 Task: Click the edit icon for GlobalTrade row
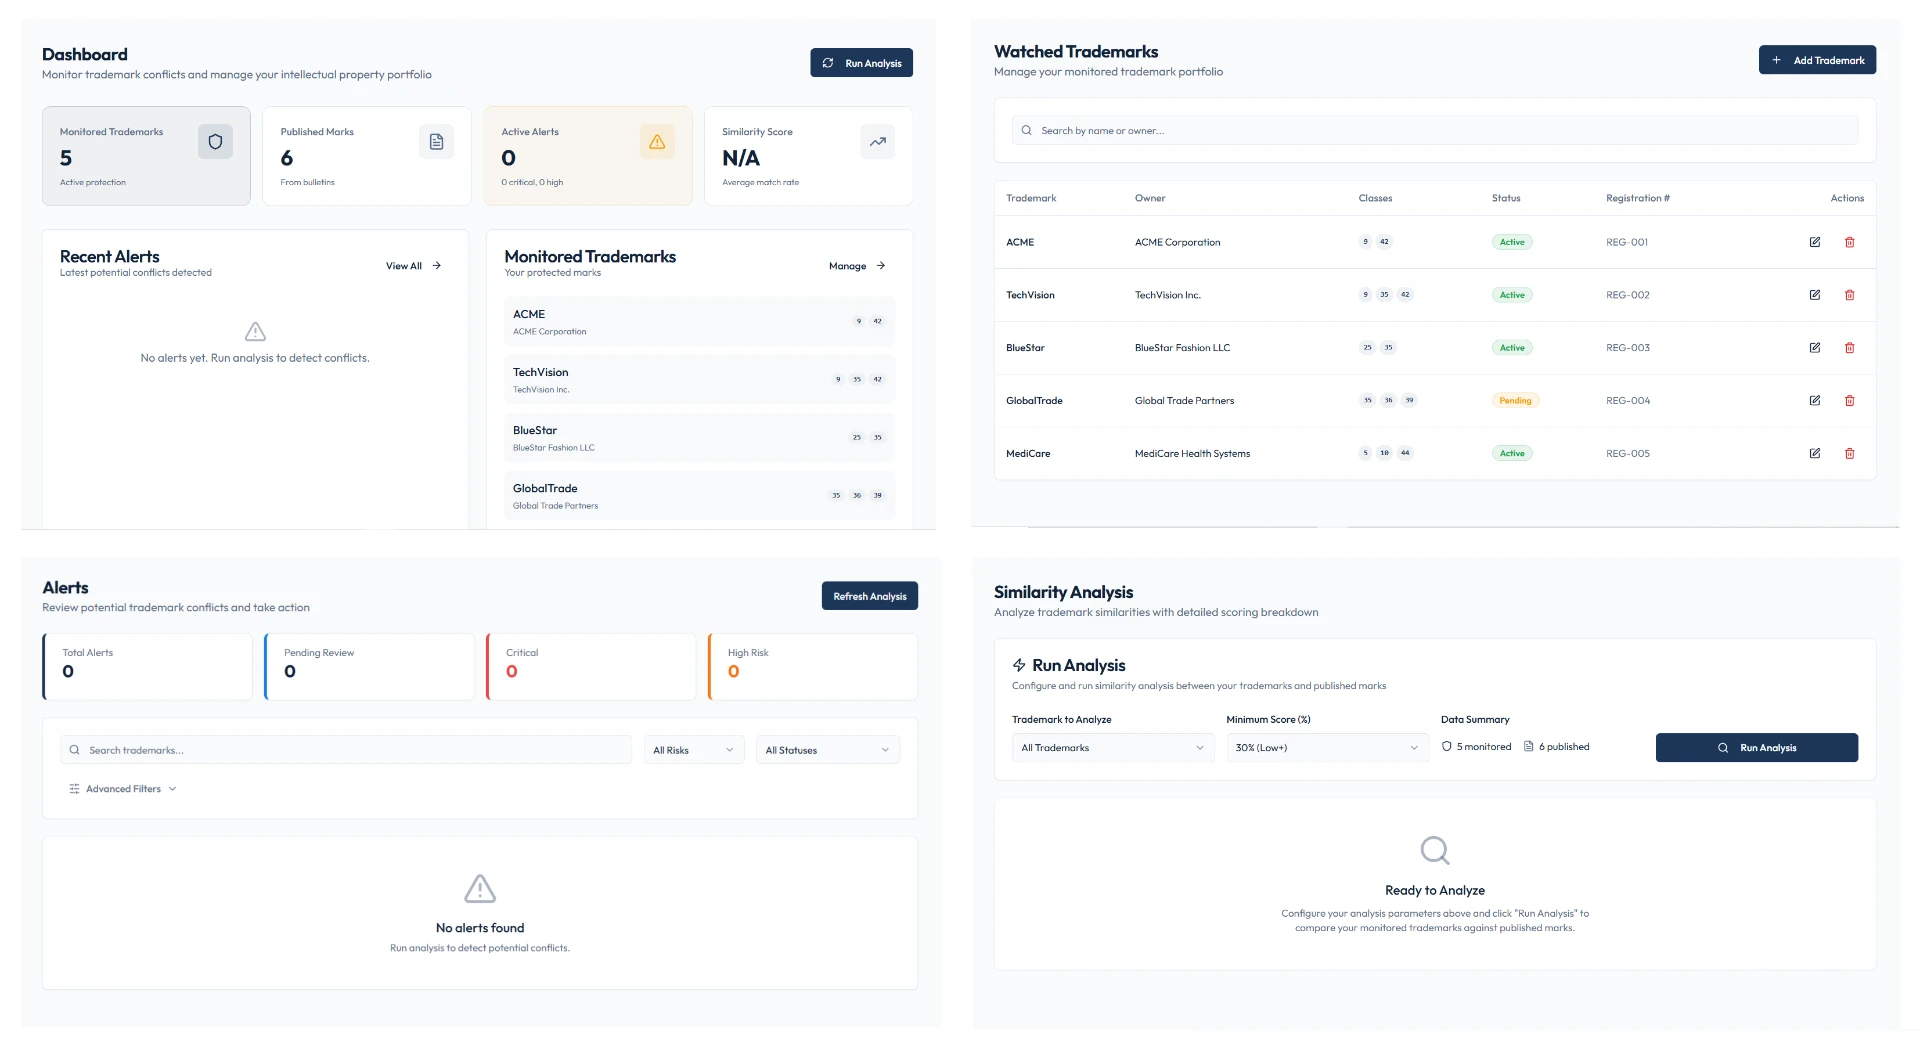1814,401
